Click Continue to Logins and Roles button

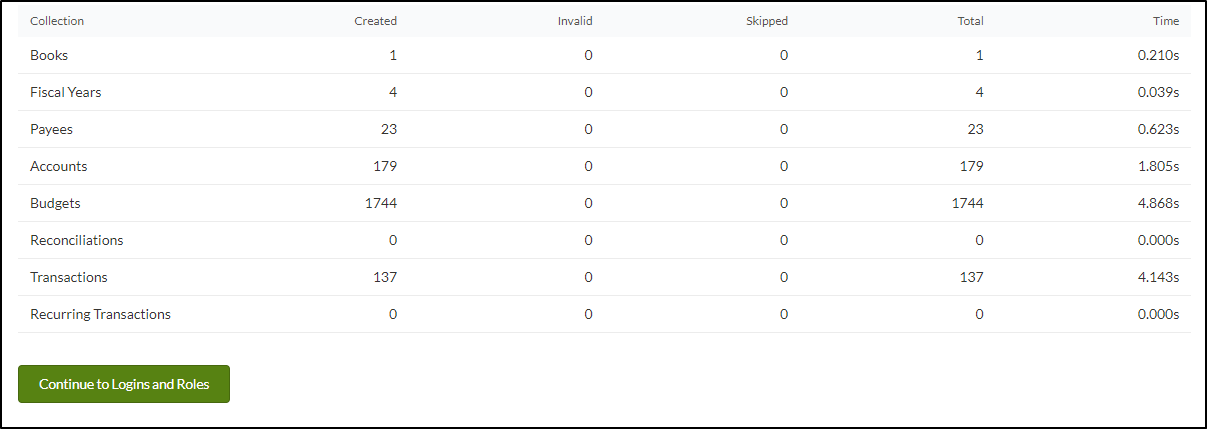point(124,384)
